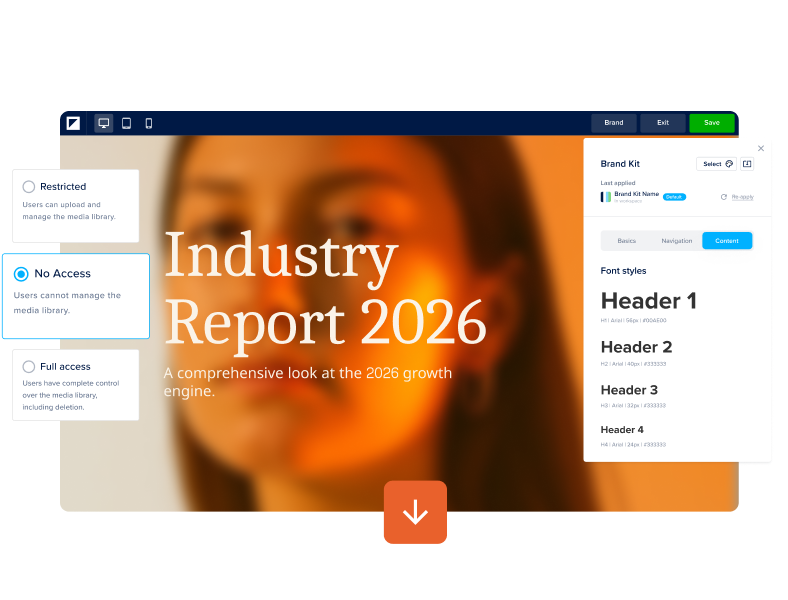This screenshot has height=600, width=788.
Task: Switch to the Content tab
Action: coord(727,241)
